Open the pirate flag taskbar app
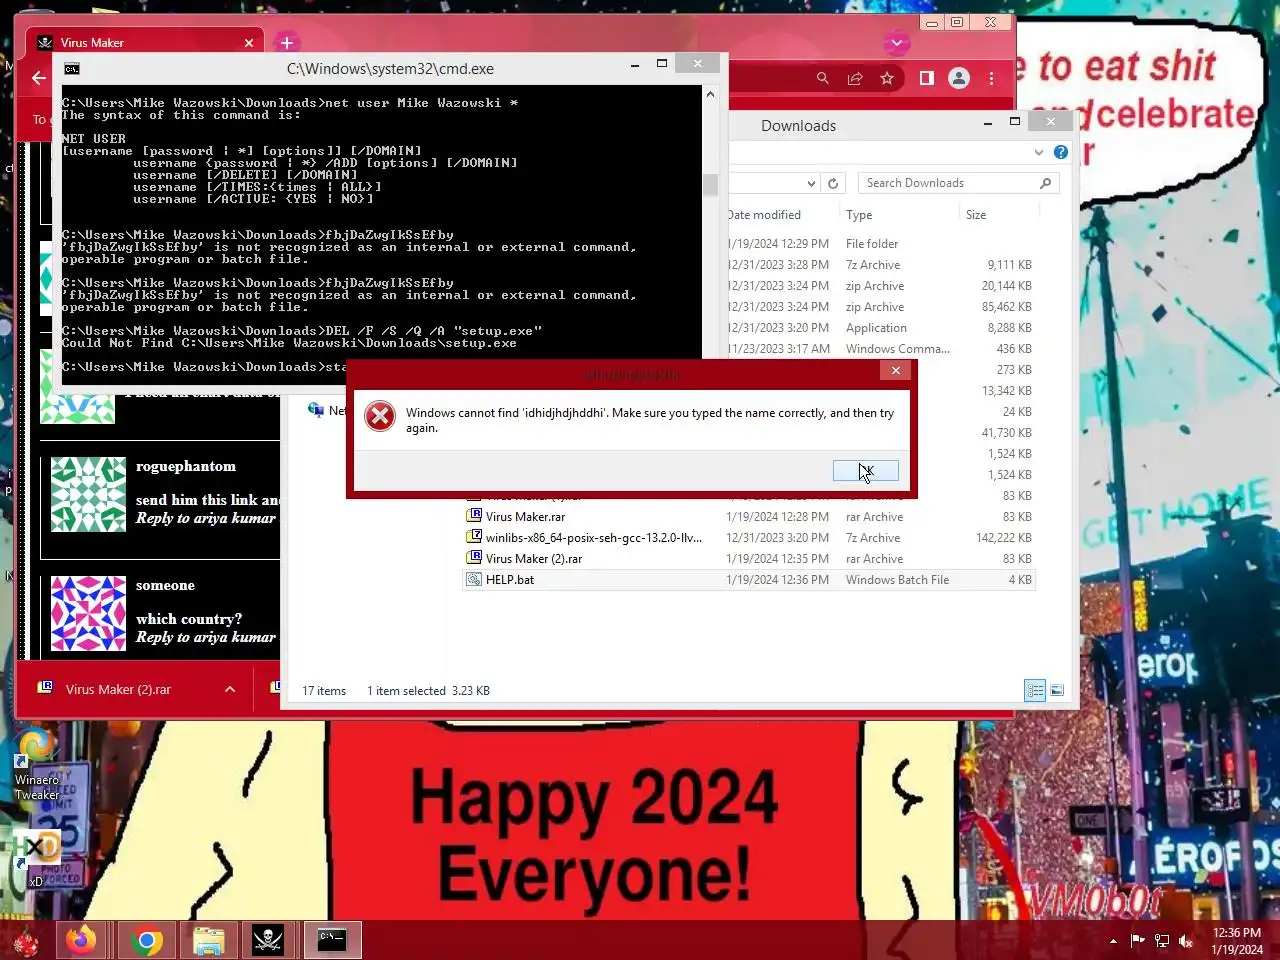Image resolution: width=1280 pixels, height=960 pixels. [268, 941]
